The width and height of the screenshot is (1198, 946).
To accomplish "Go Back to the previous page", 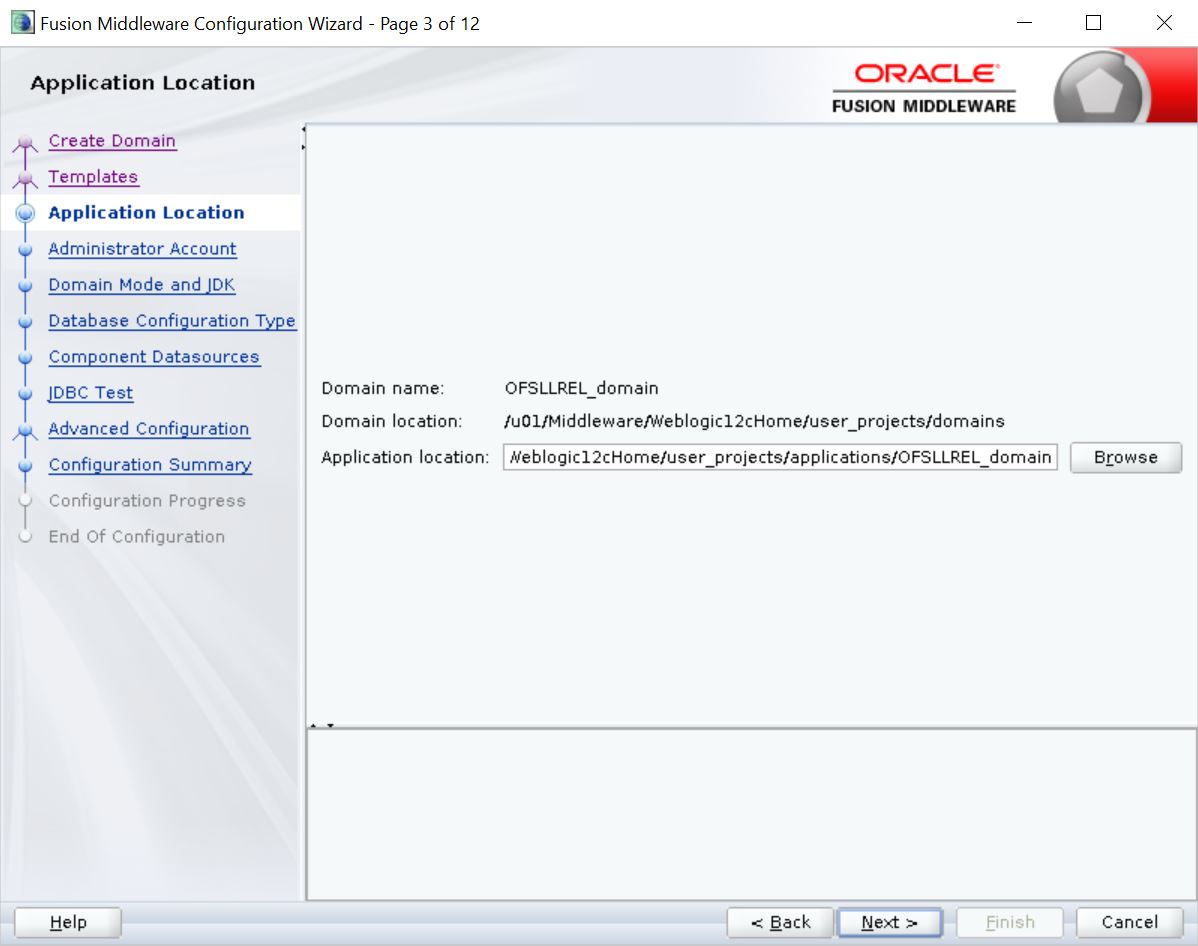I will [x=780, y=922].
